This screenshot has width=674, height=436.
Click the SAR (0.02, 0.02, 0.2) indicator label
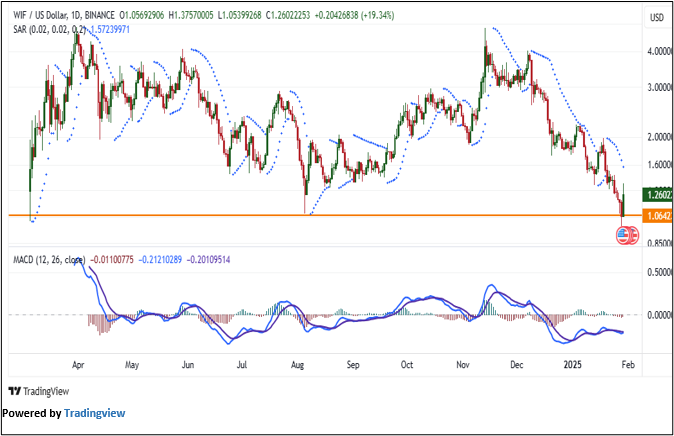click(49, 30)
